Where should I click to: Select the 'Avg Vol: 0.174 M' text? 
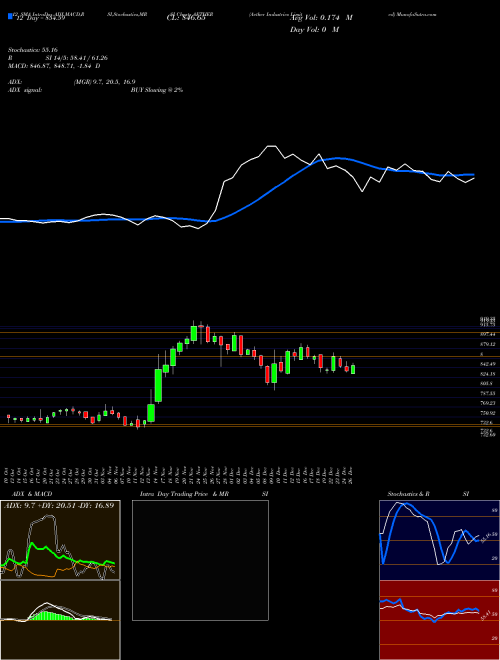click(x=321, y=18)
